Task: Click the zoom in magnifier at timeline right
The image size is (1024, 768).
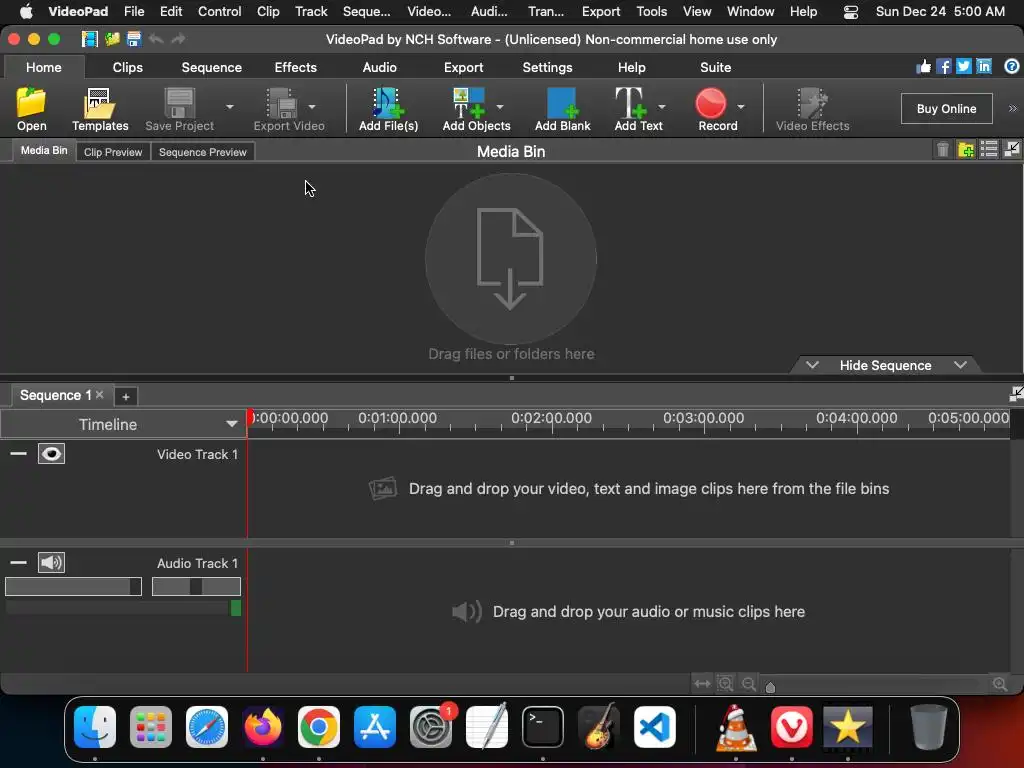Action: pyautogui.click(x=1000, y=684)
